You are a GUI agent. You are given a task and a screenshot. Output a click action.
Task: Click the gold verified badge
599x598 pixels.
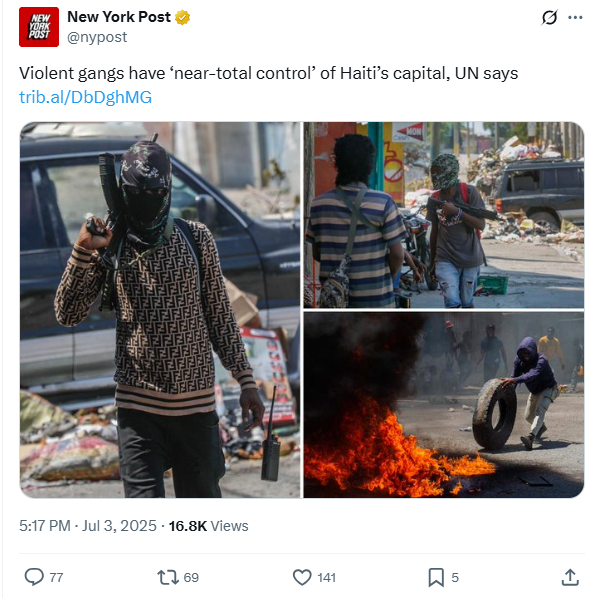coord(183,17)
